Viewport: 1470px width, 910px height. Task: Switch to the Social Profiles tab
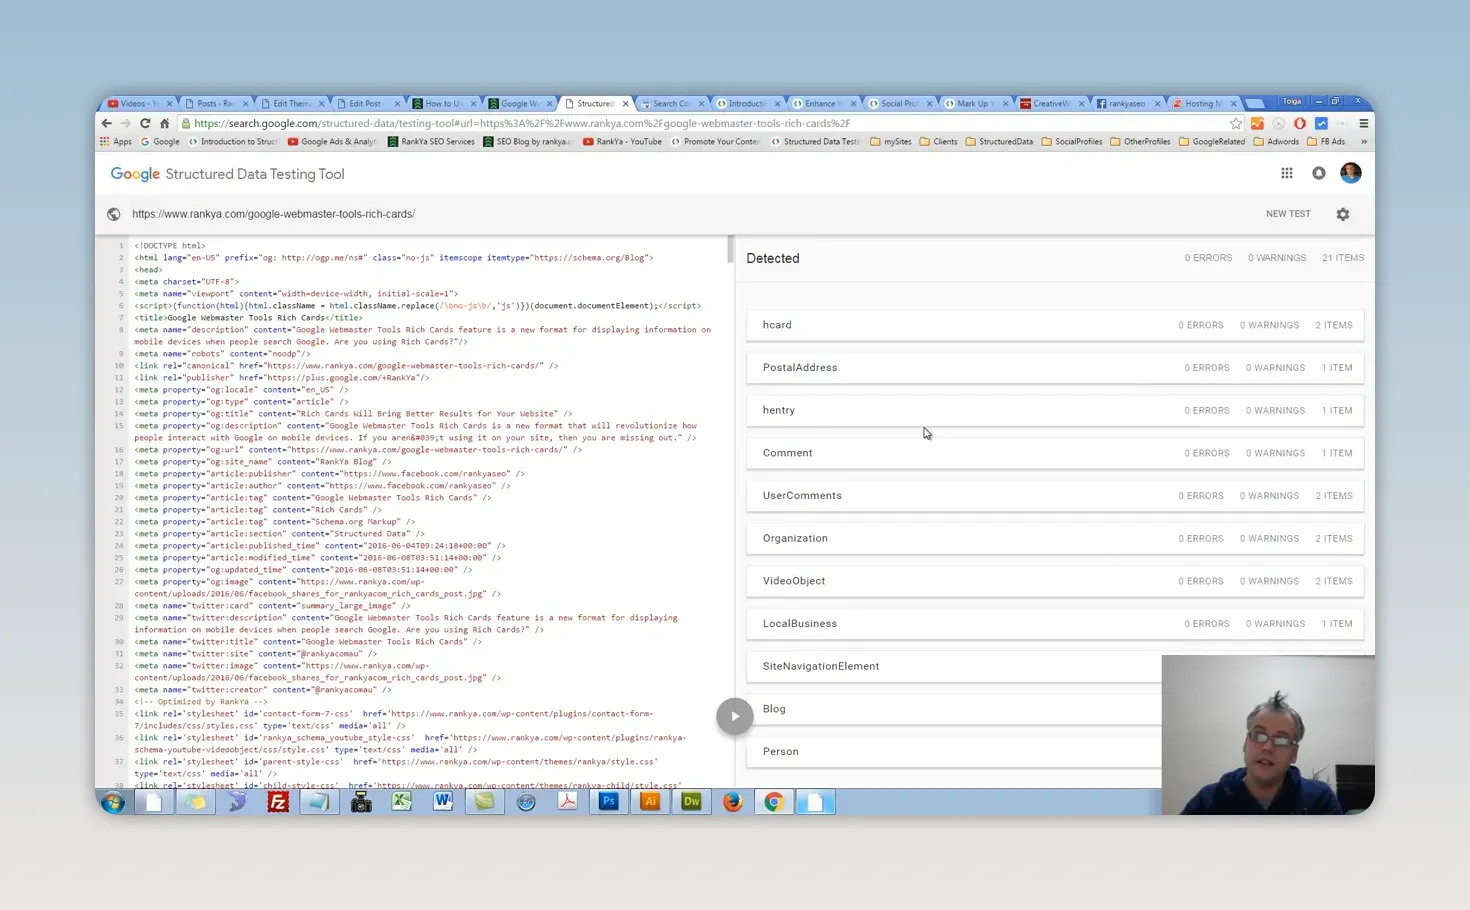tap(899, 103)
